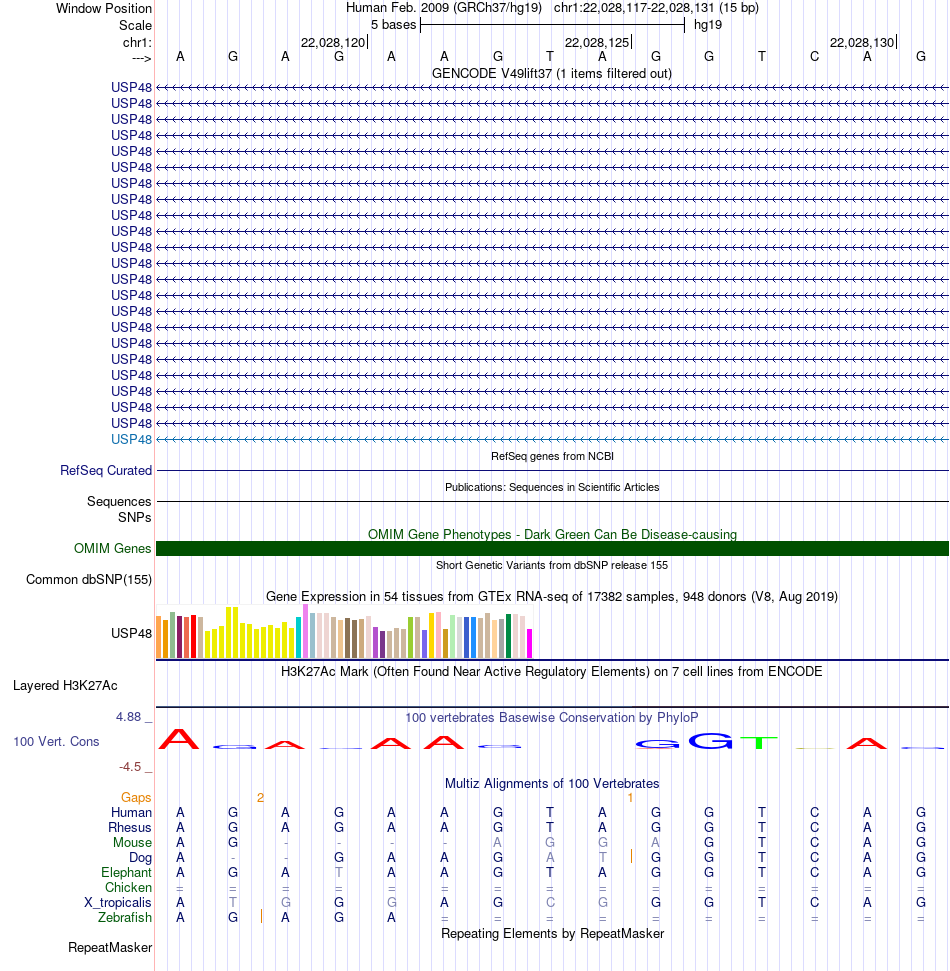Open the RefSeq genes from NCBI title
Screen dimensions: 950x971
[x=552, y=456]
